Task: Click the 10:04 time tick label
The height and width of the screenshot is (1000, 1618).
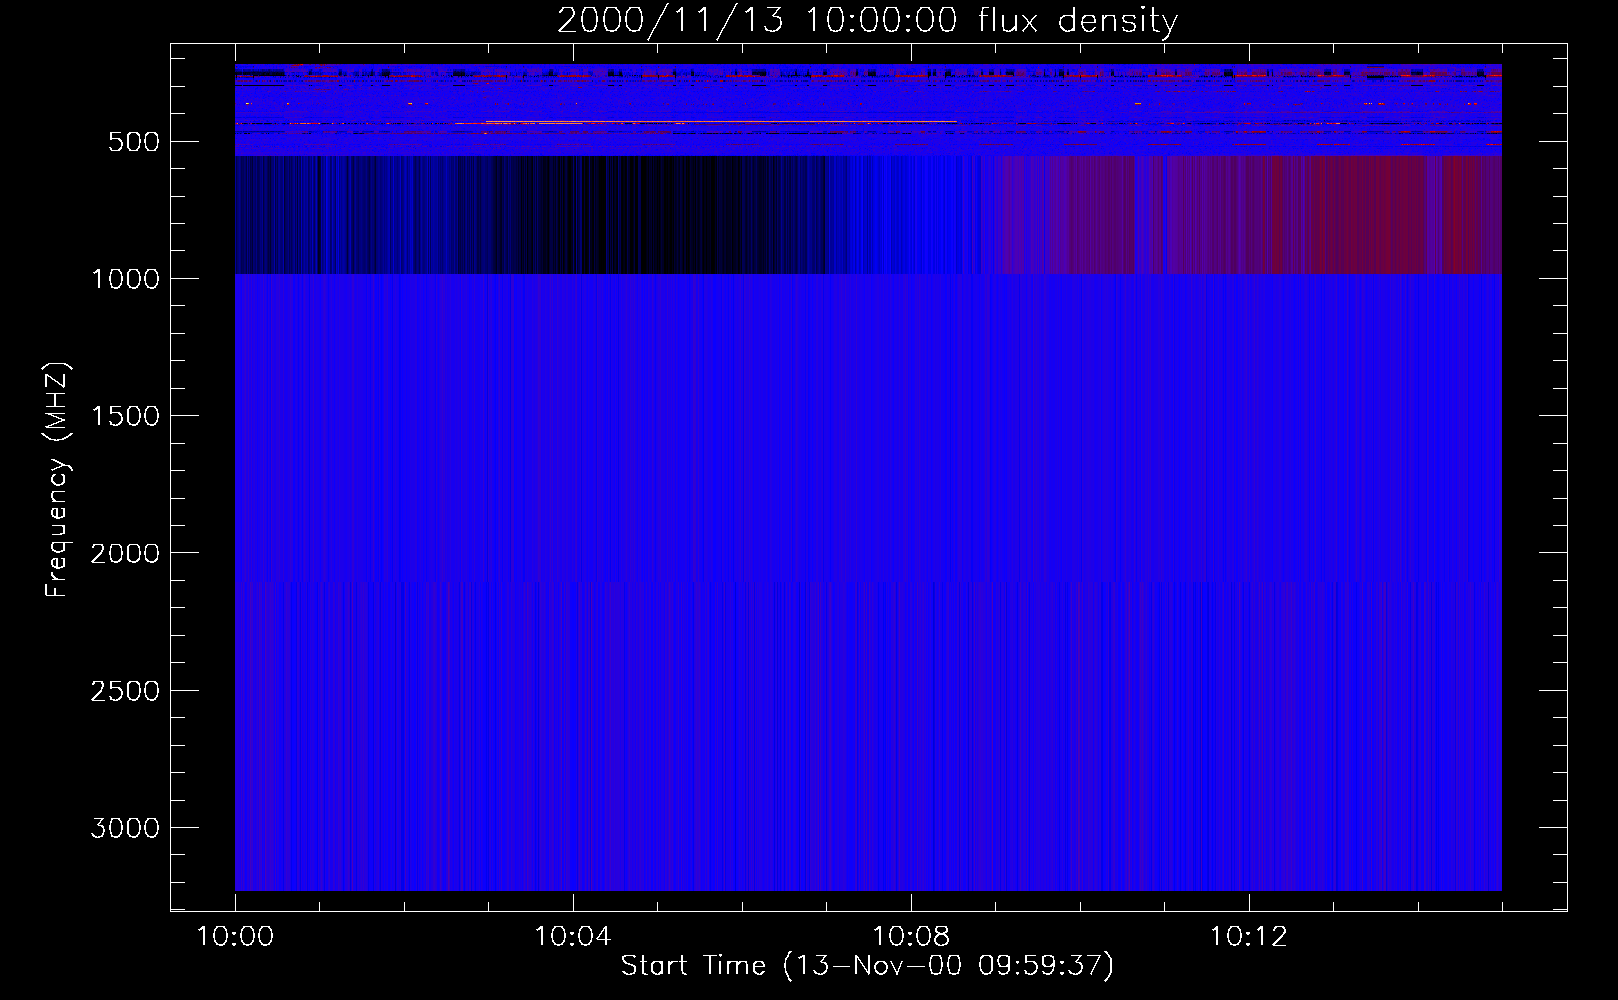Action: click(572, 937)
